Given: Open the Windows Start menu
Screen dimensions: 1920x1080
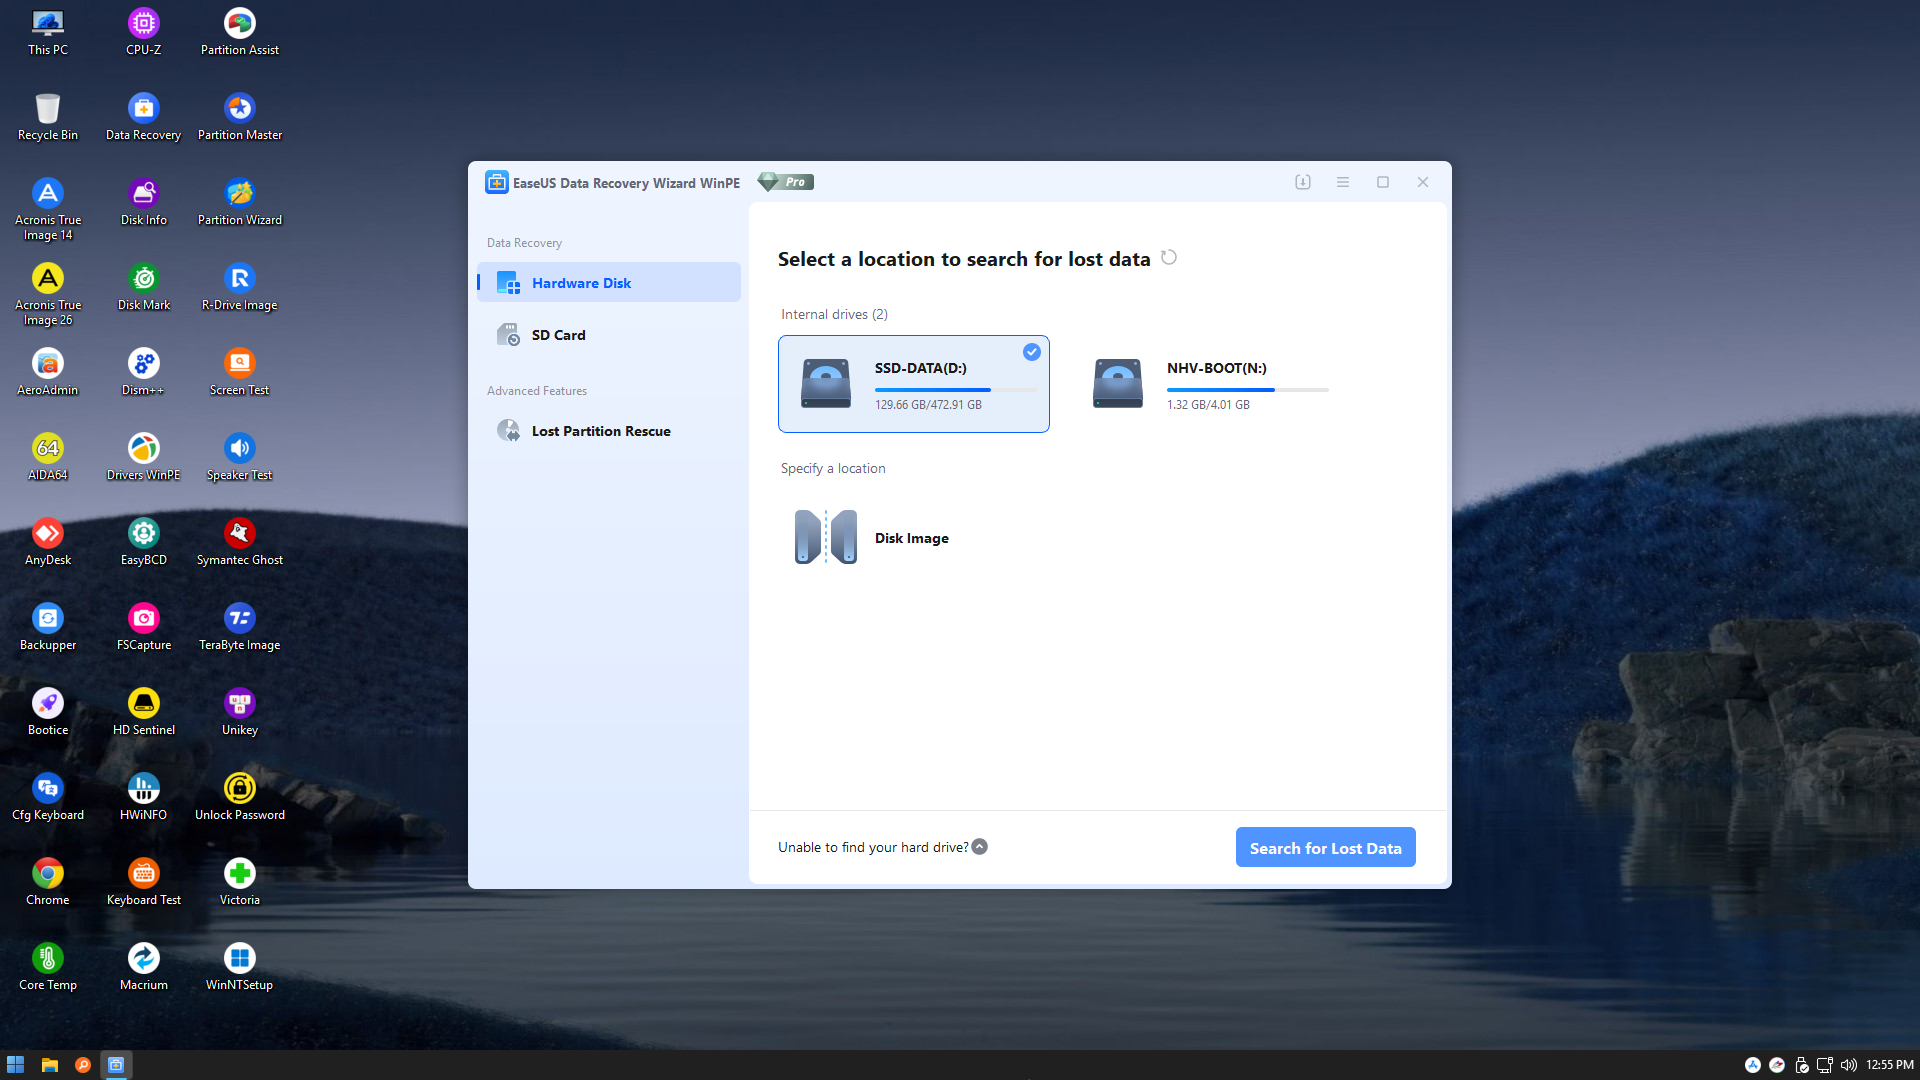Looking at the screenshot, I should click(15, 1065).
